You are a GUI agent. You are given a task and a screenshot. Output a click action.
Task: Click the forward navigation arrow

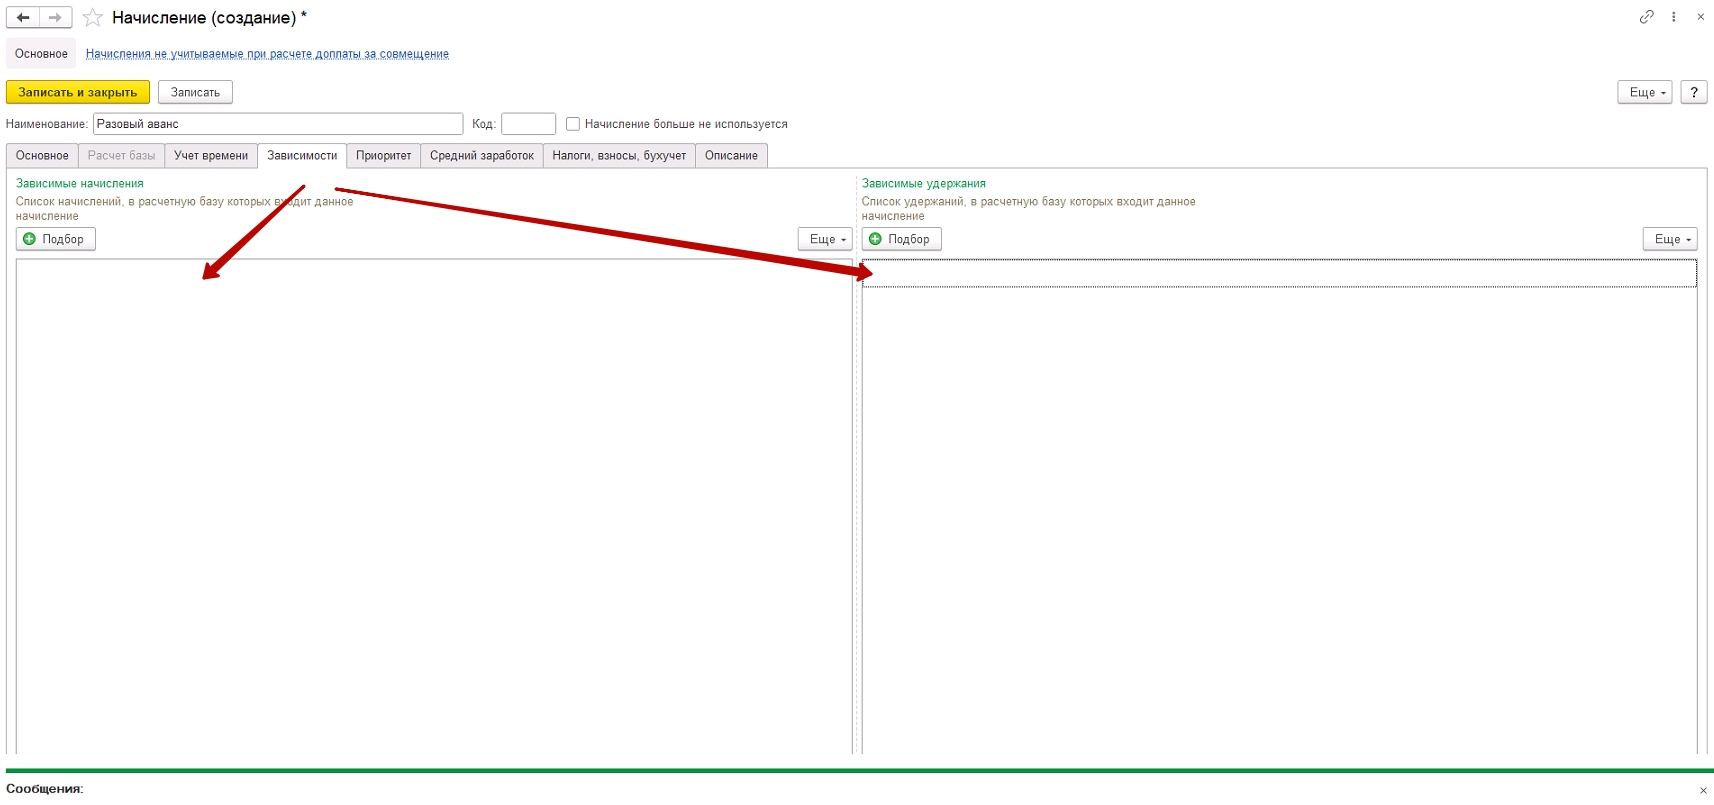55,17
